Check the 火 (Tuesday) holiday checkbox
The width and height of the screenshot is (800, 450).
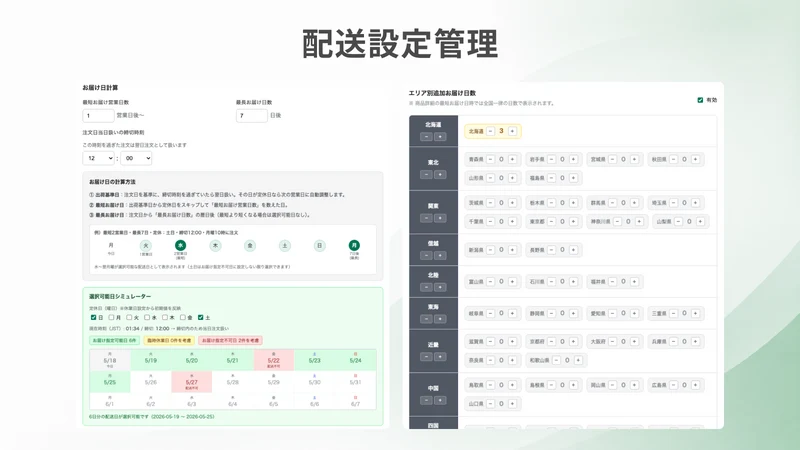point(129,317)
